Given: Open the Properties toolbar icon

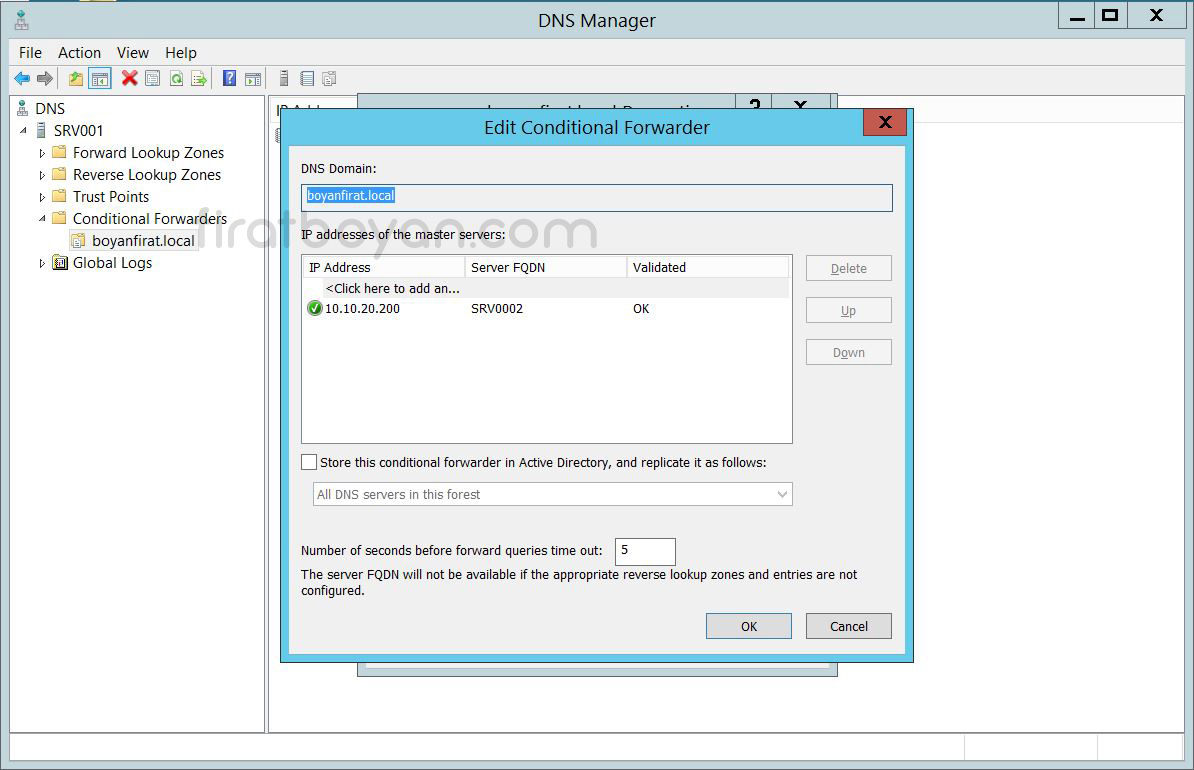Looking at the screenshot, I should tap(153, 78).
